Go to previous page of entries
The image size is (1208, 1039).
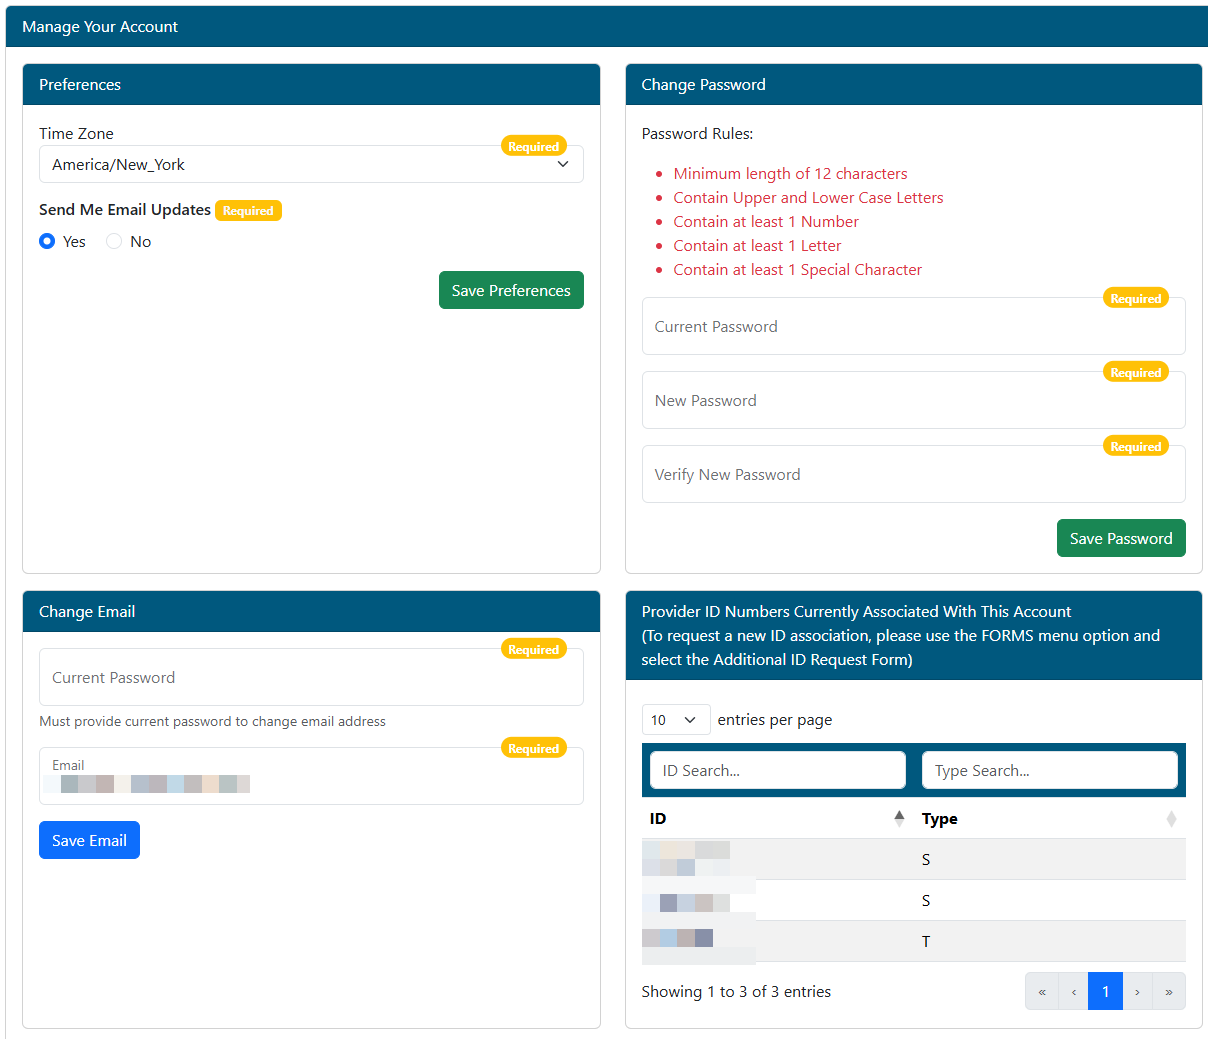[x=1073, y=992]
